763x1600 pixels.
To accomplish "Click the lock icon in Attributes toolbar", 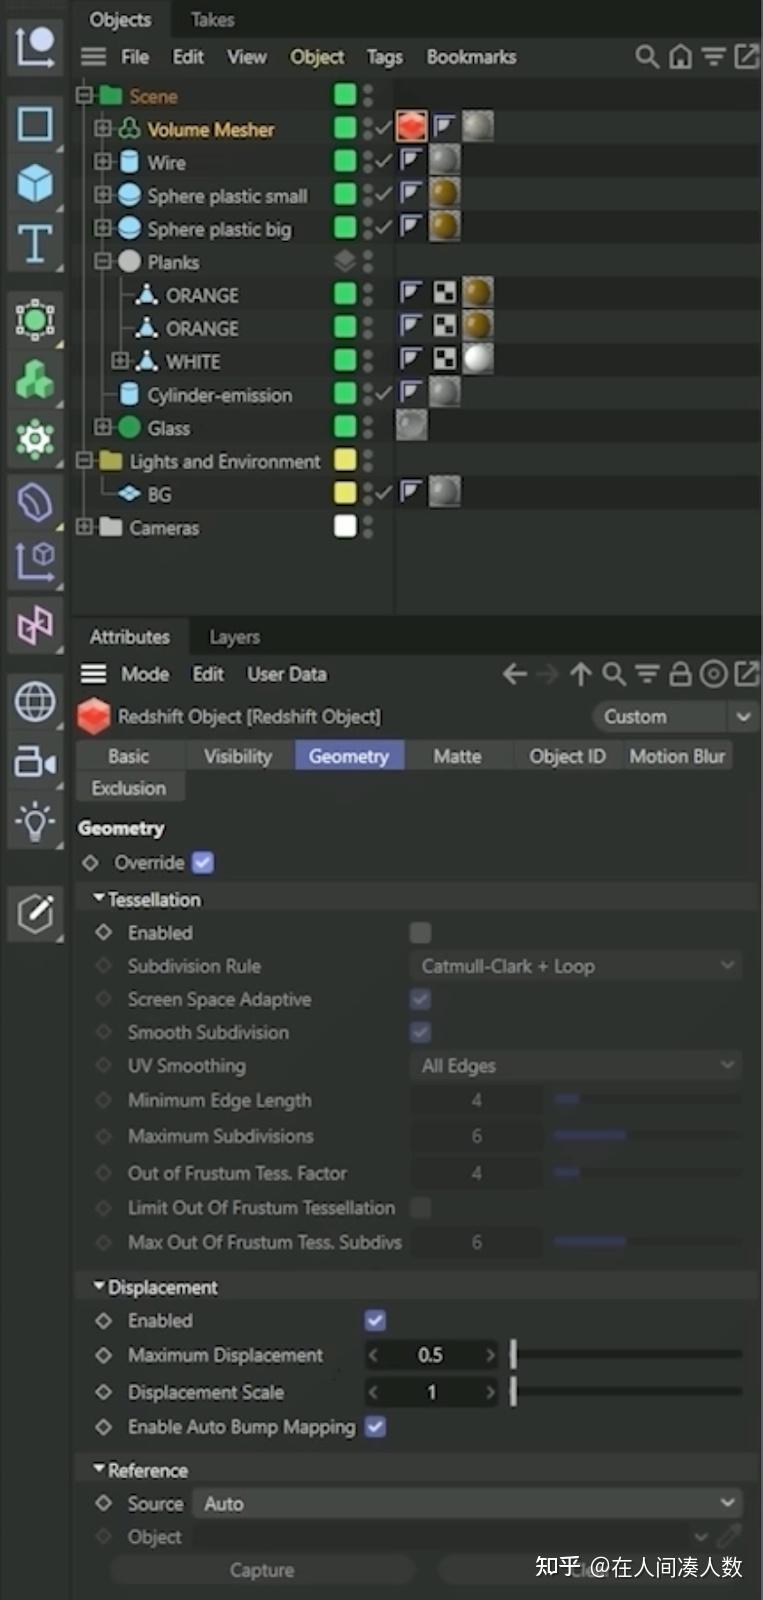I will (680, 674).
